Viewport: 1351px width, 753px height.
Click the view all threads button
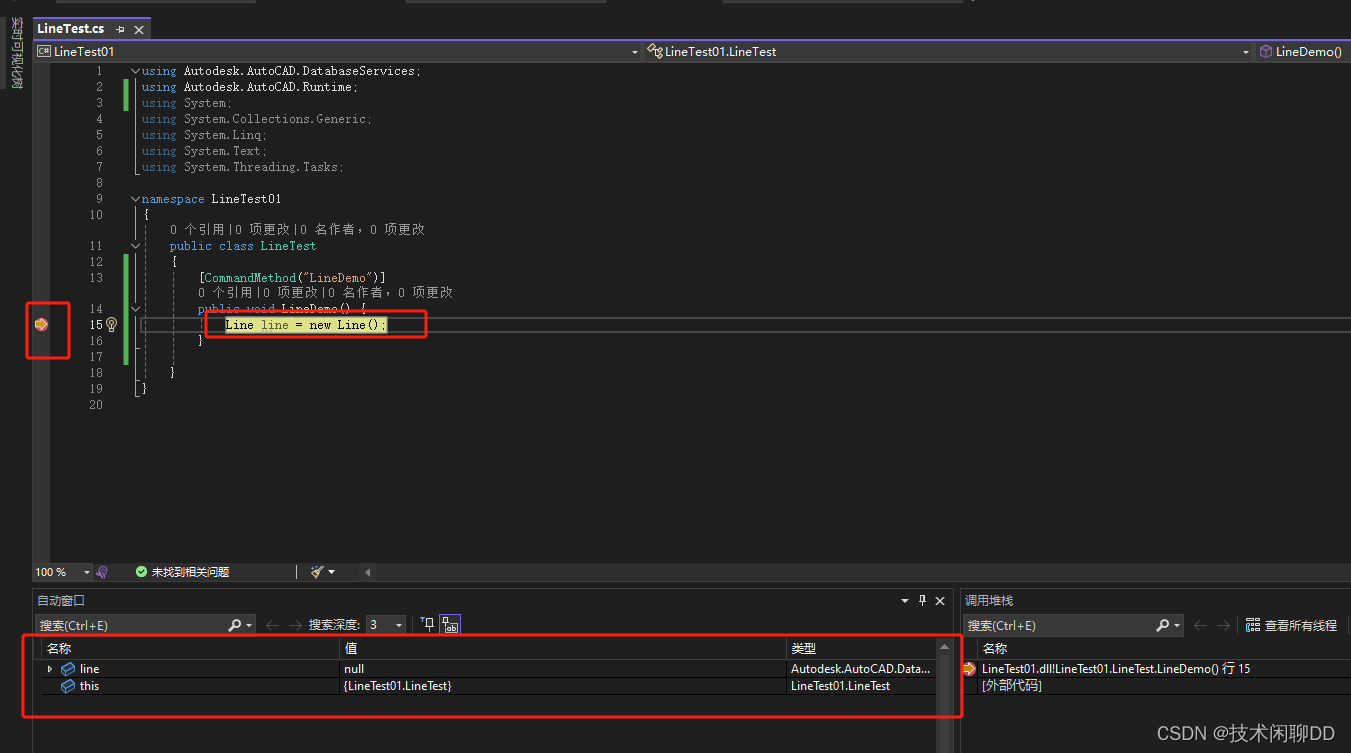pos(1291,625)
